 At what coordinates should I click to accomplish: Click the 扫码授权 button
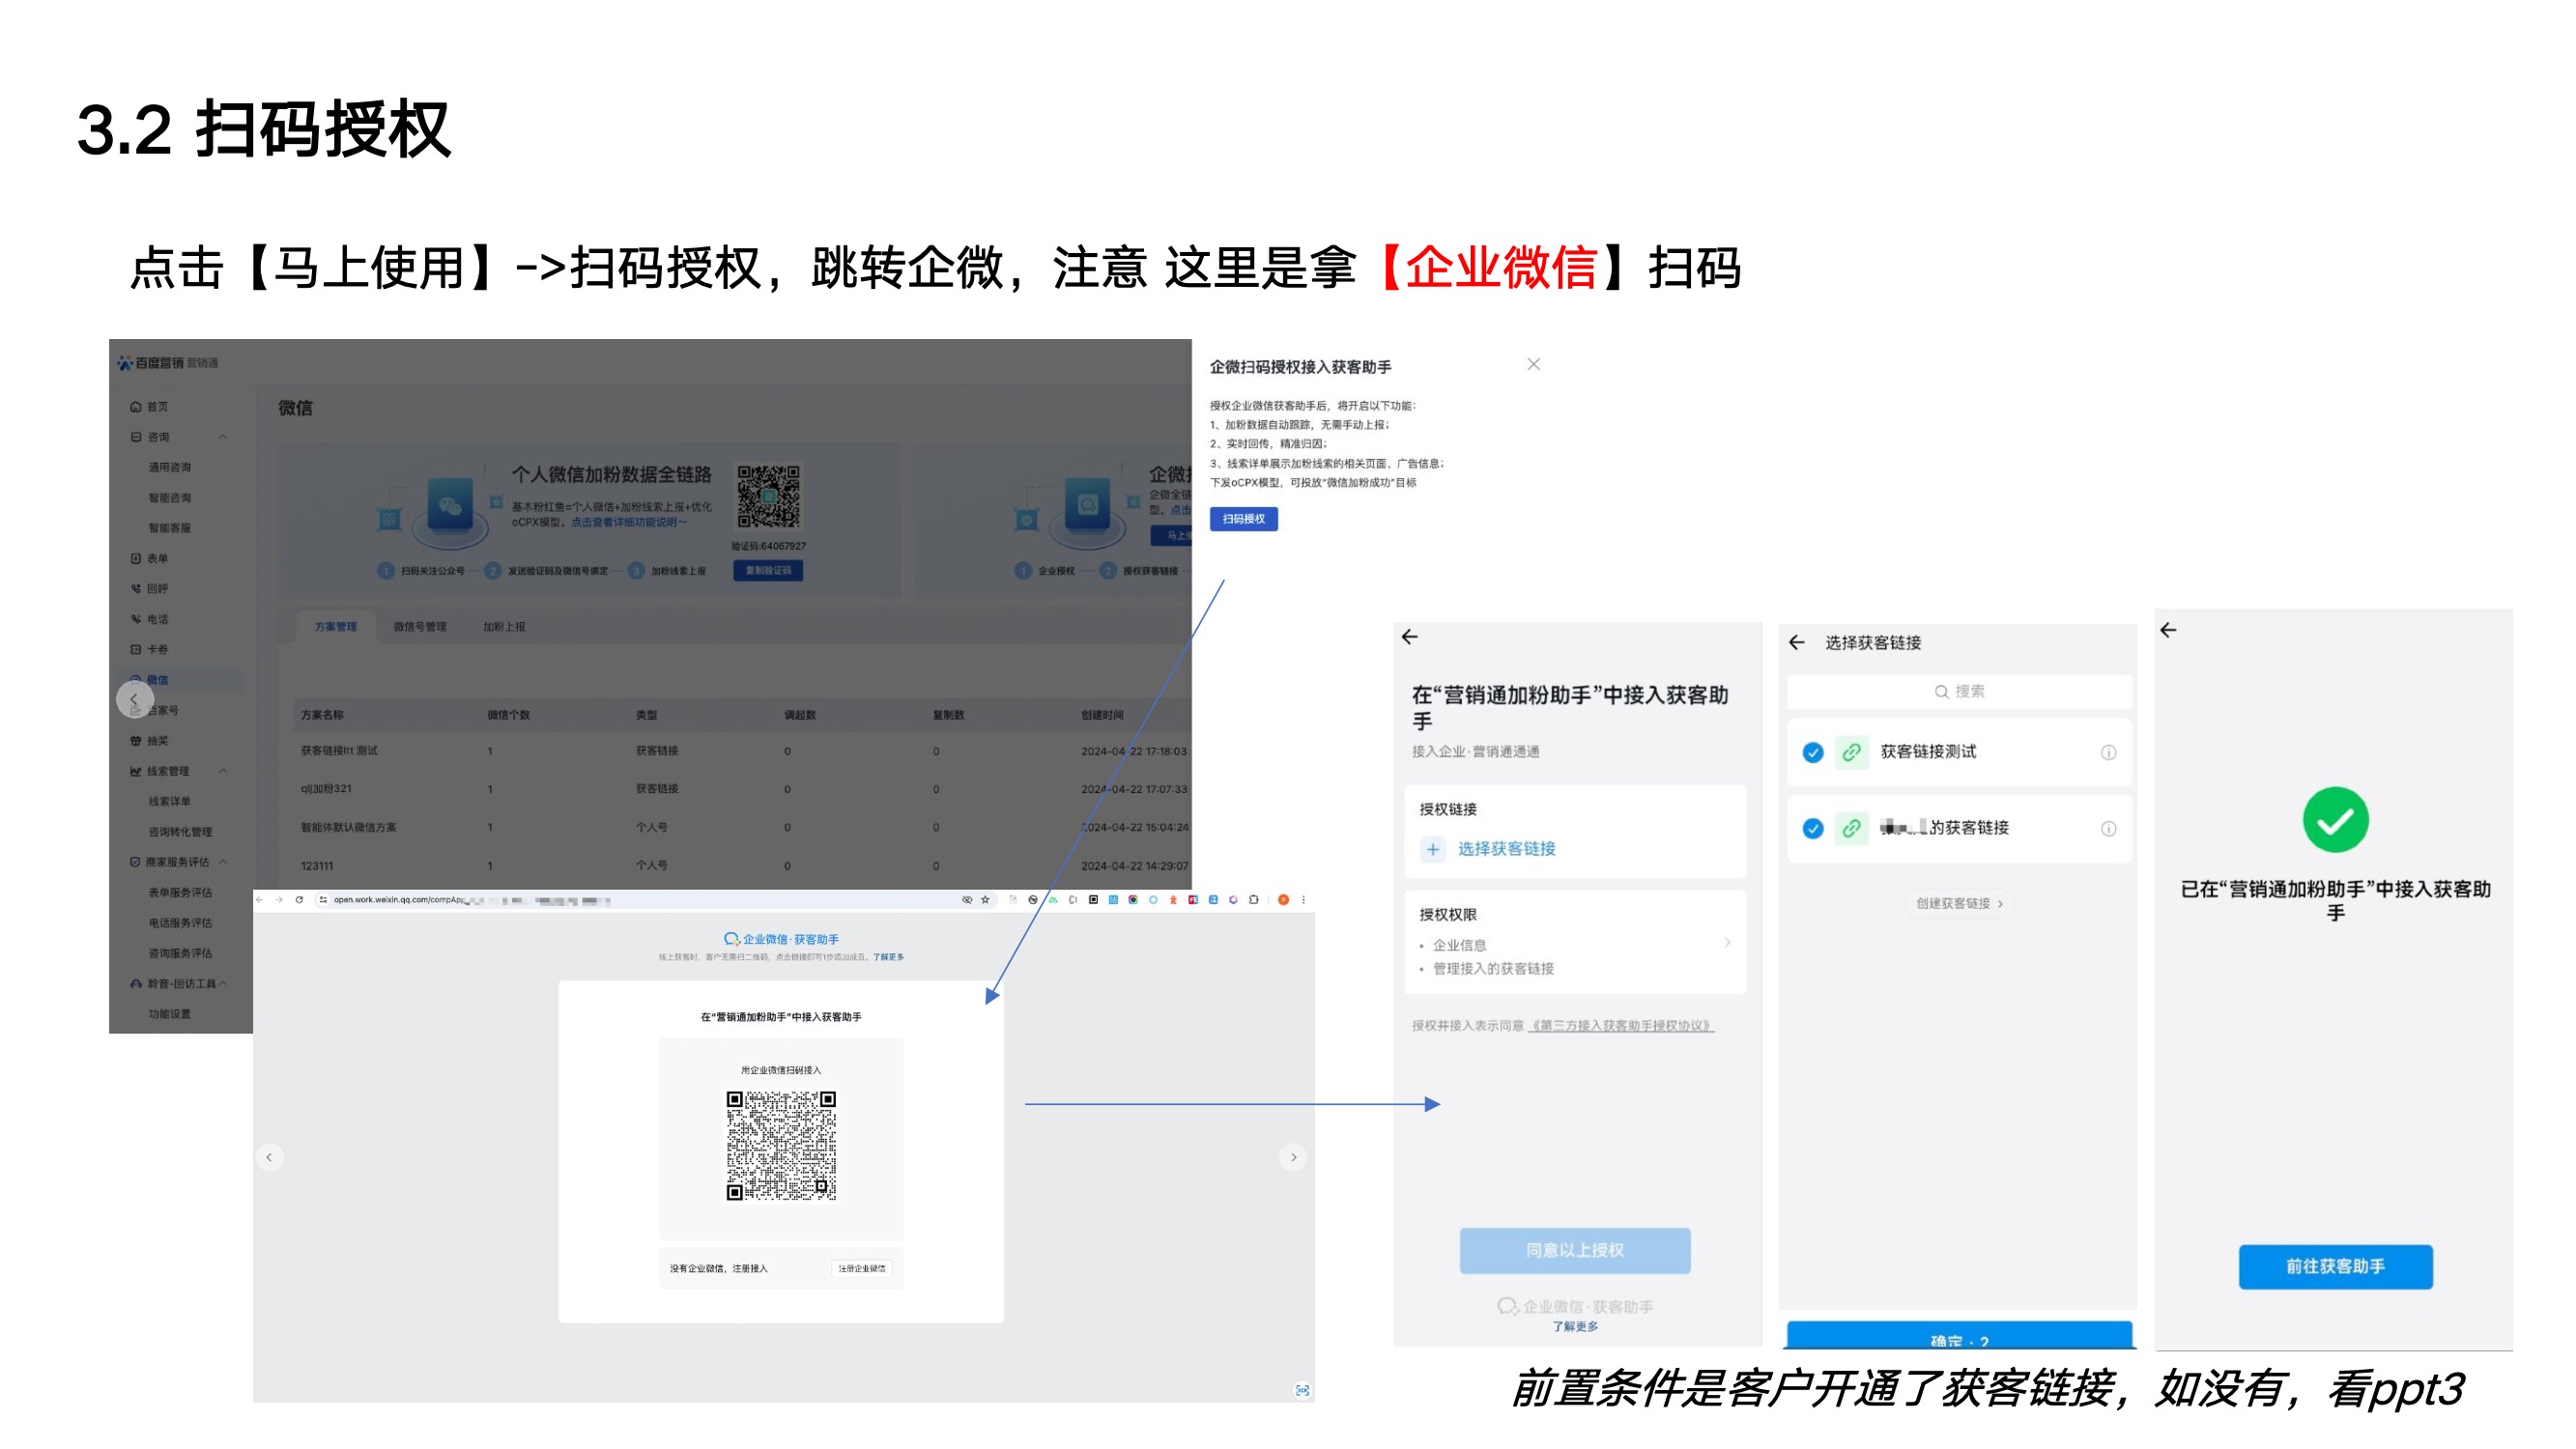point(1243,518)
